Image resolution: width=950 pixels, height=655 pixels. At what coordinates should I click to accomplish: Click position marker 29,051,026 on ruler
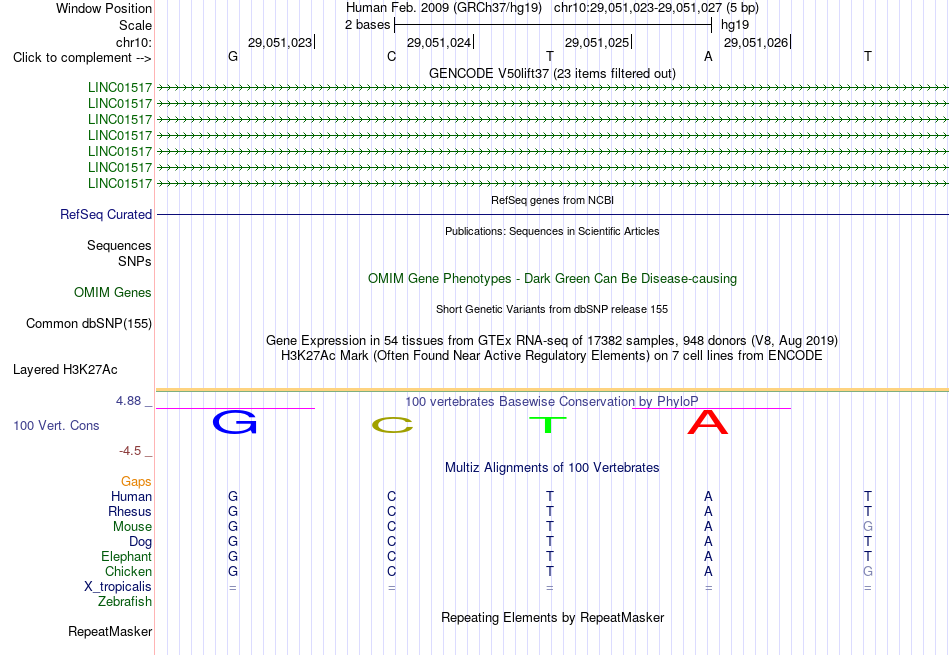756,42
